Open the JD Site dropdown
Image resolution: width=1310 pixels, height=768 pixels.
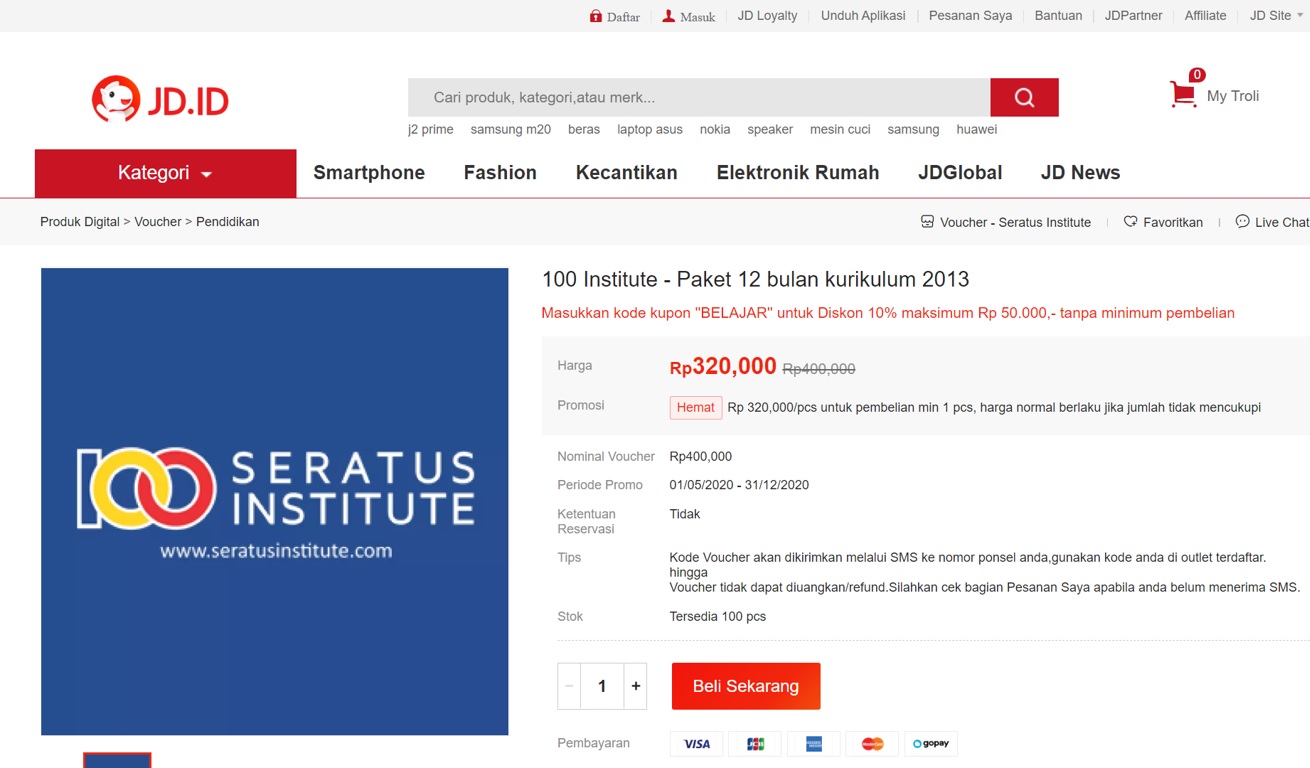1276,16
